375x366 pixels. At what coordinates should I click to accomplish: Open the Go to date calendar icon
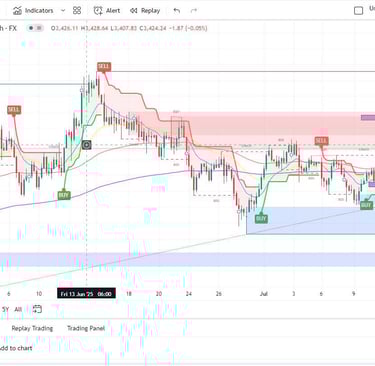point(37,309)
